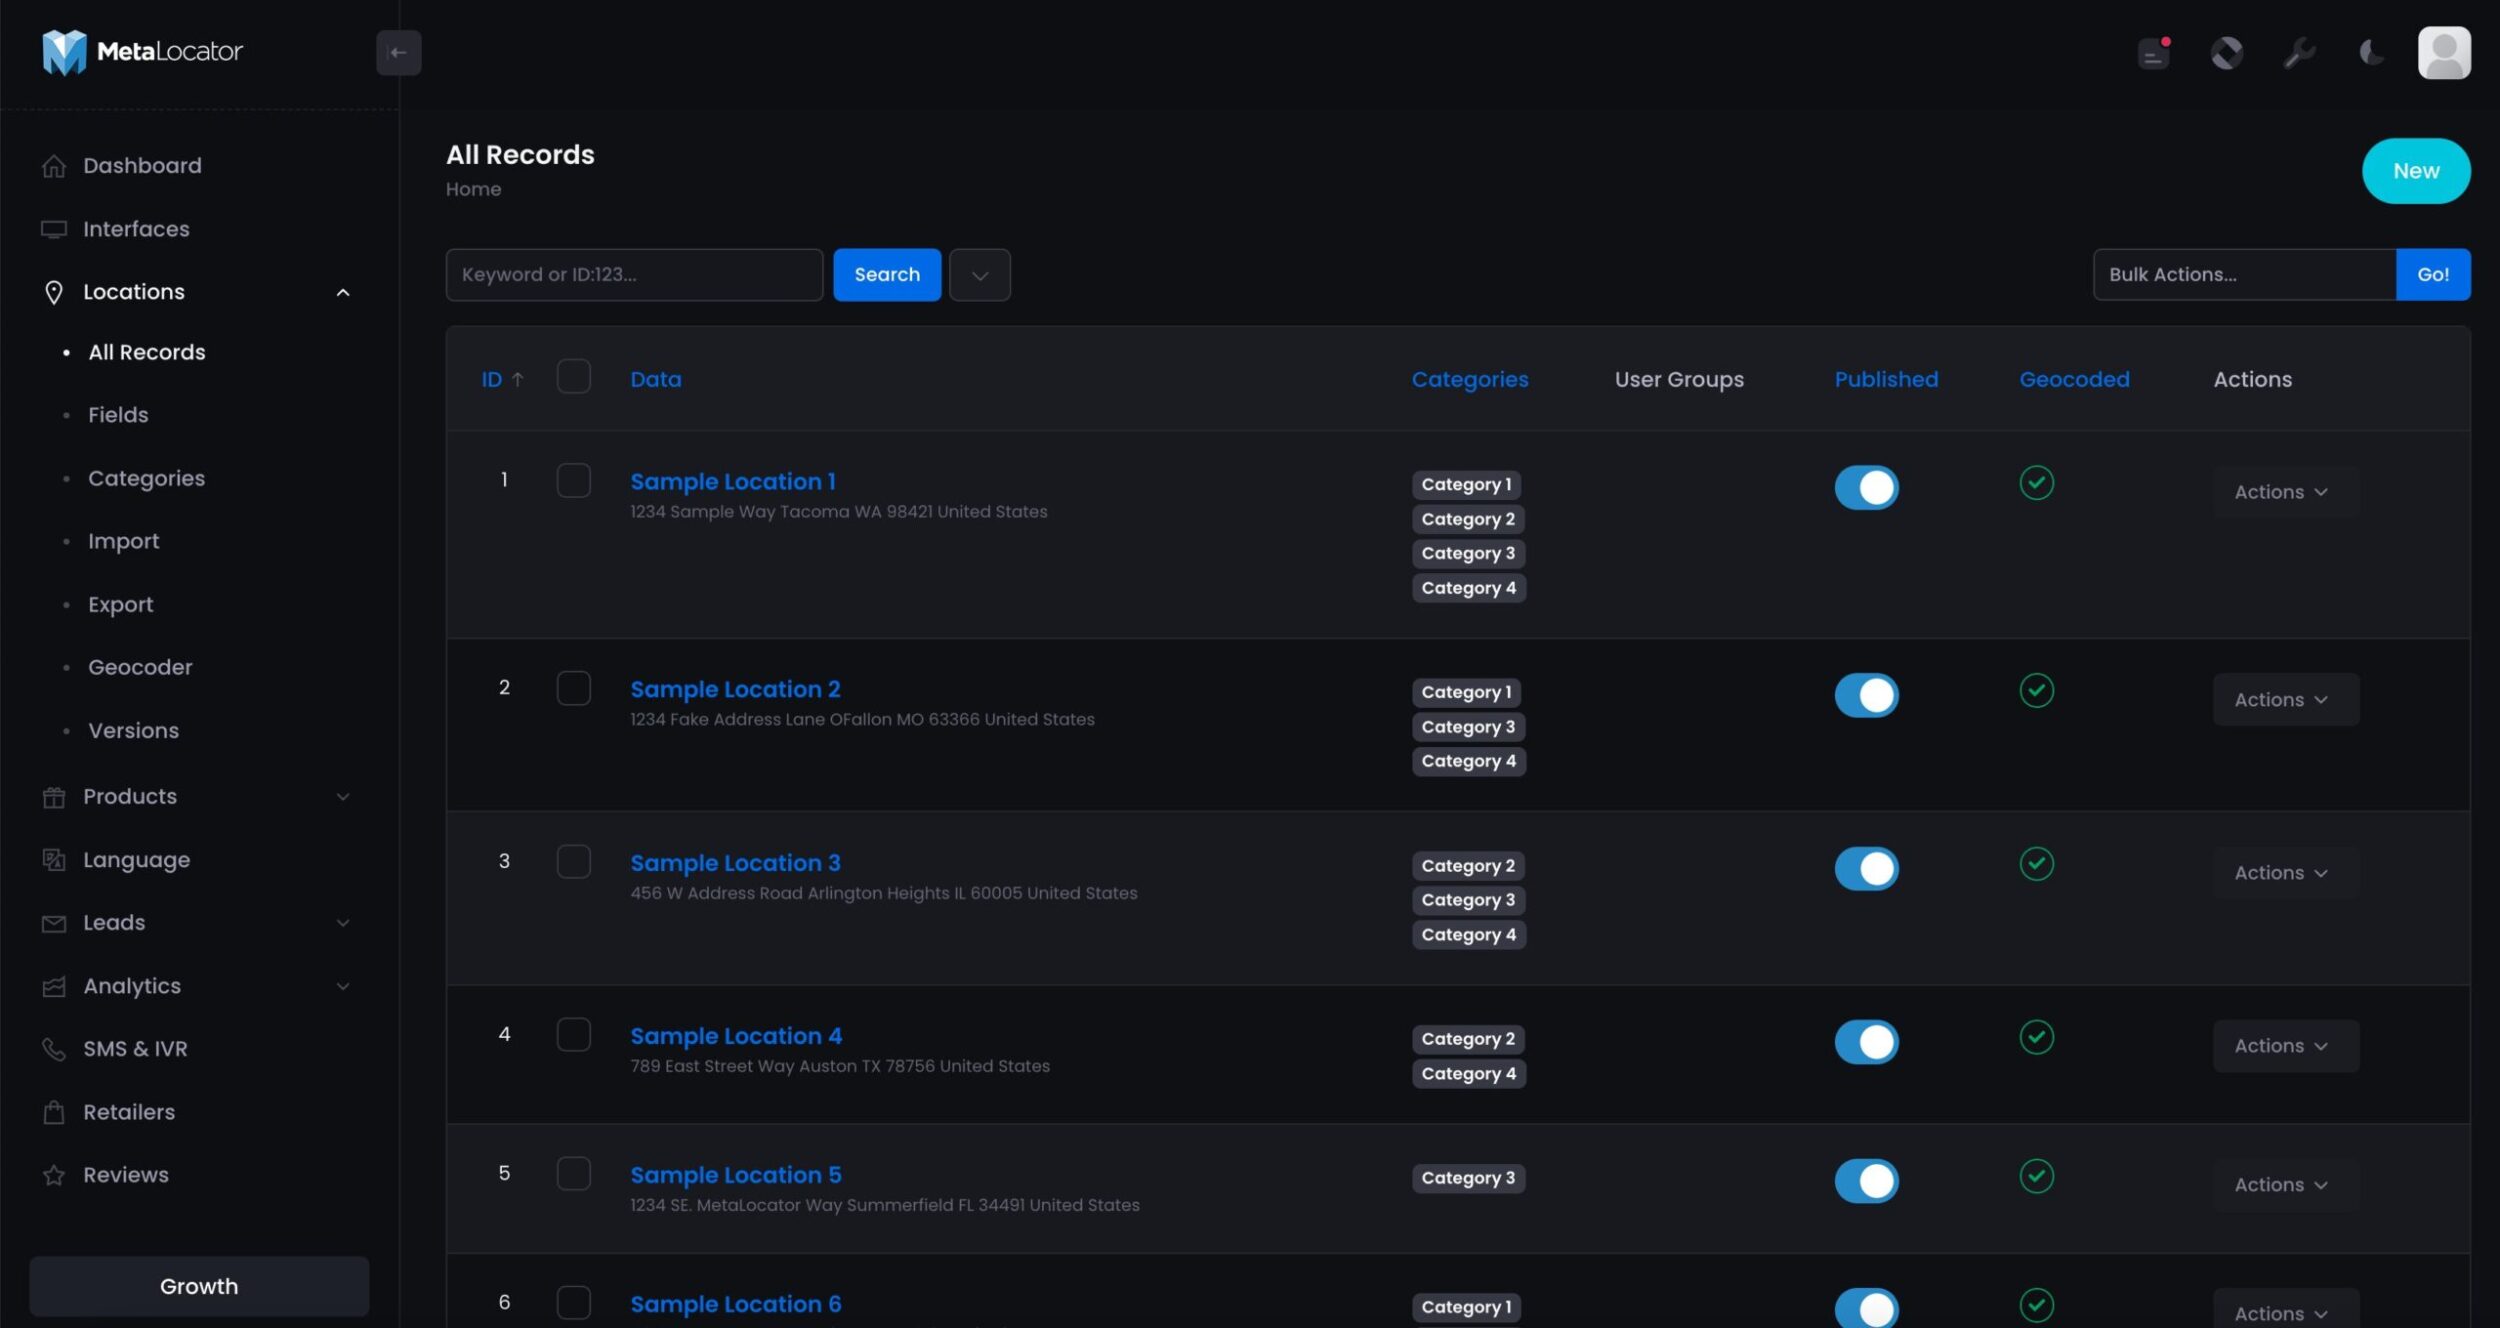Open Actions dropdown for Sample Location 3
2500x1328 pixels.
pos(2285,873)
